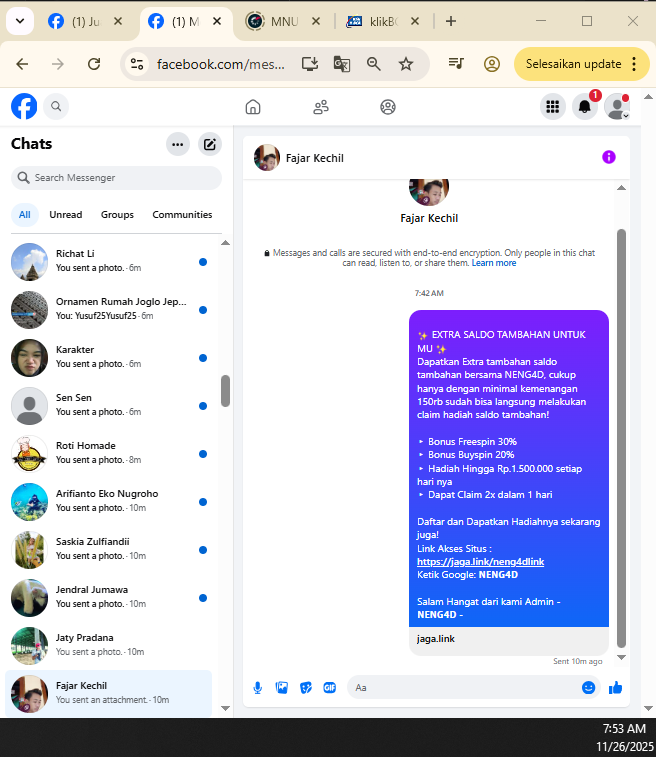Open conversation information purple icon
The image size is (656, 757).
[609, 157]
